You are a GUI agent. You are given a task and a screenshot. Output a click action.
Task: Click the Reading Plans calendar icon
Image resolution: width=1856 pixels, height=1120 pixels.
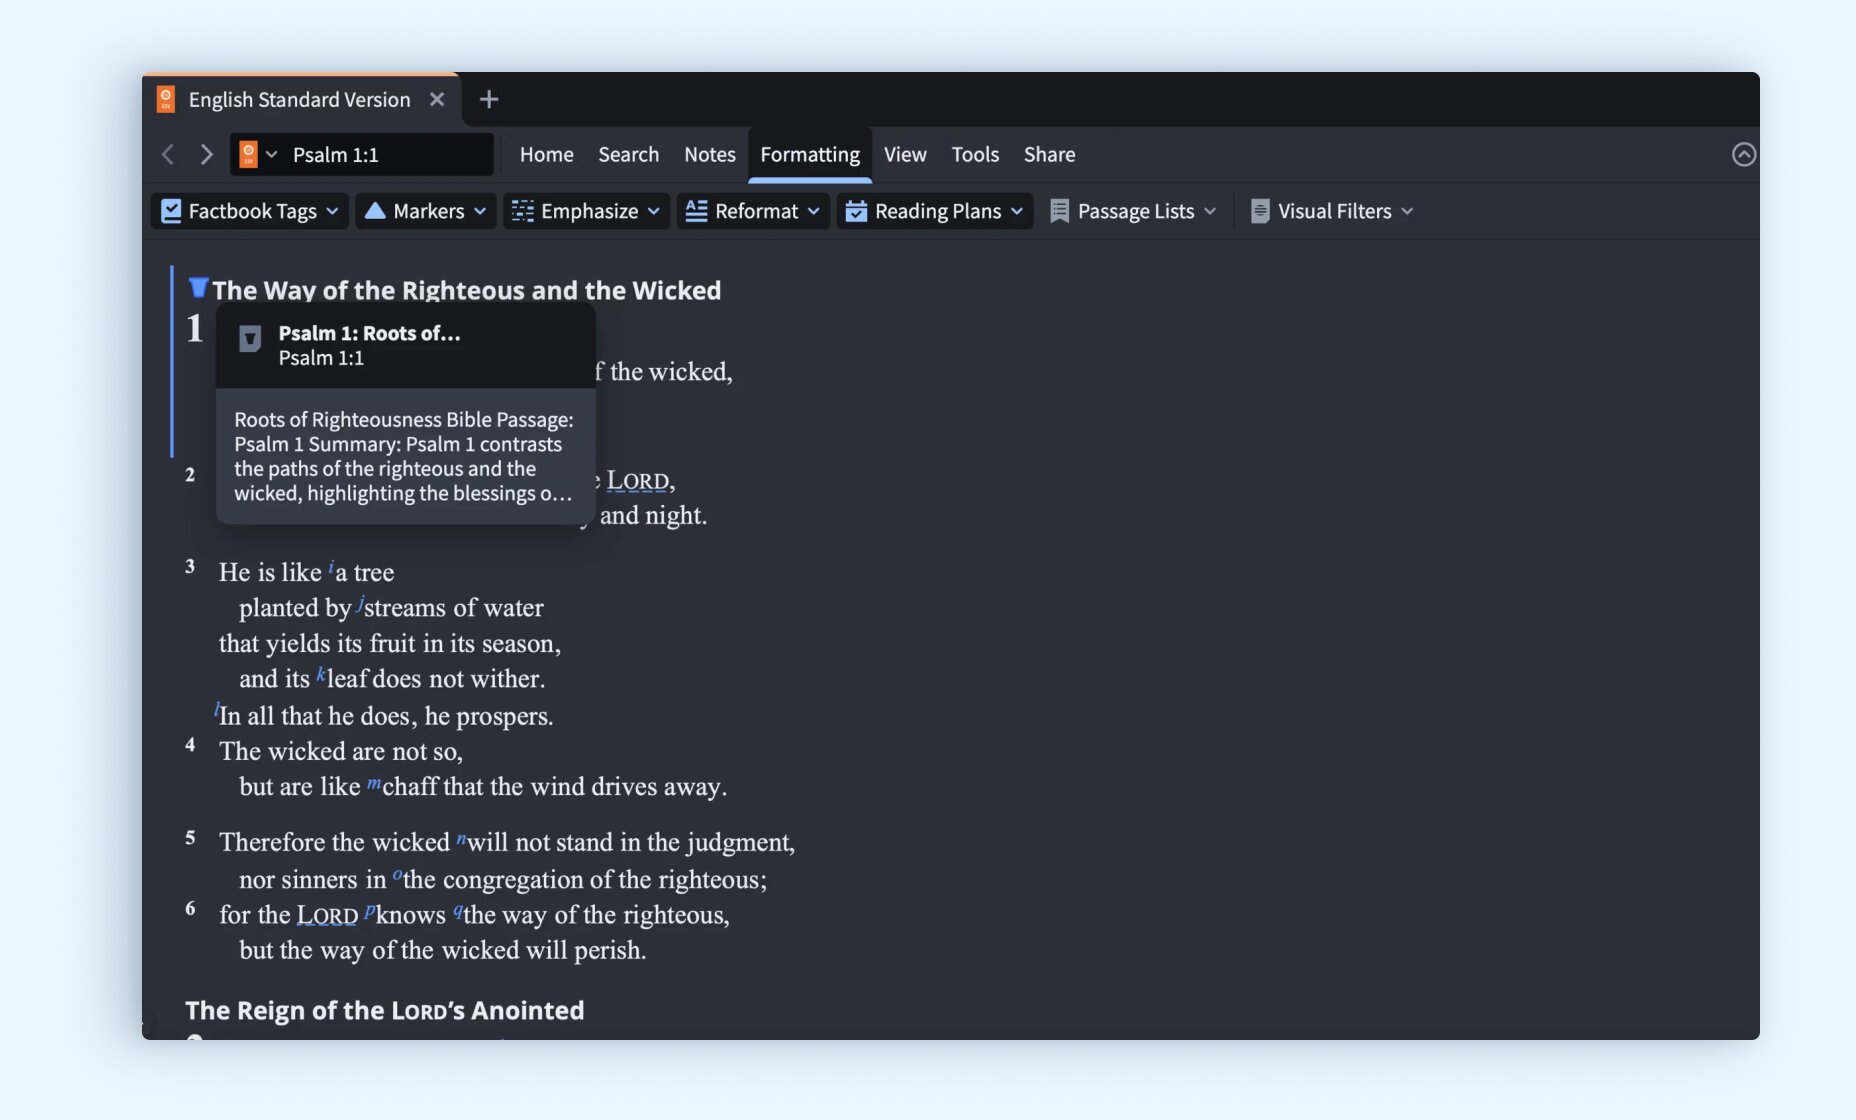(856, 211)
